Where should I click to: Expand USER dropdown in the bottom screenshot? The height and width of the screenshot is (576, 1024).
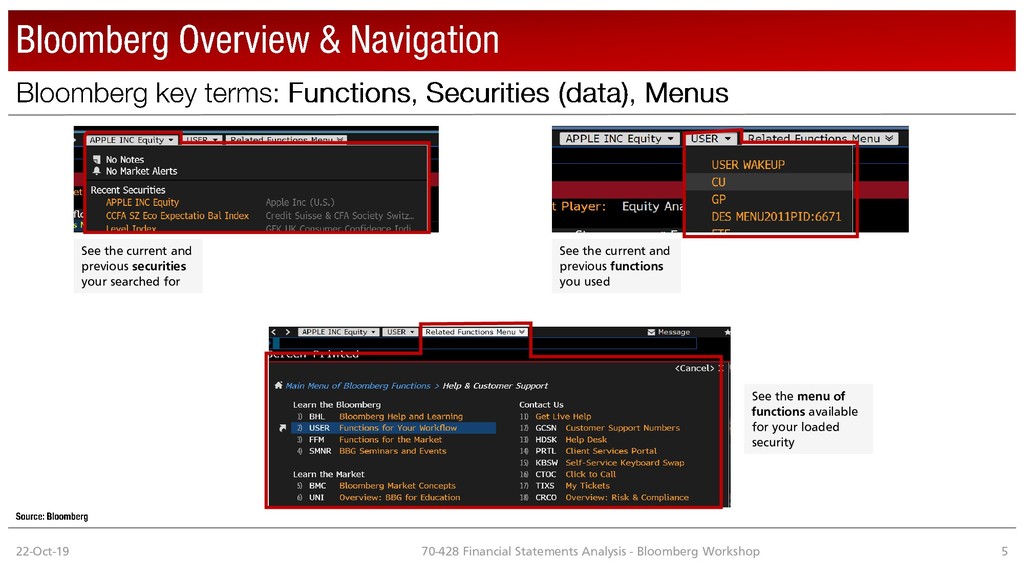click(400, 332)
